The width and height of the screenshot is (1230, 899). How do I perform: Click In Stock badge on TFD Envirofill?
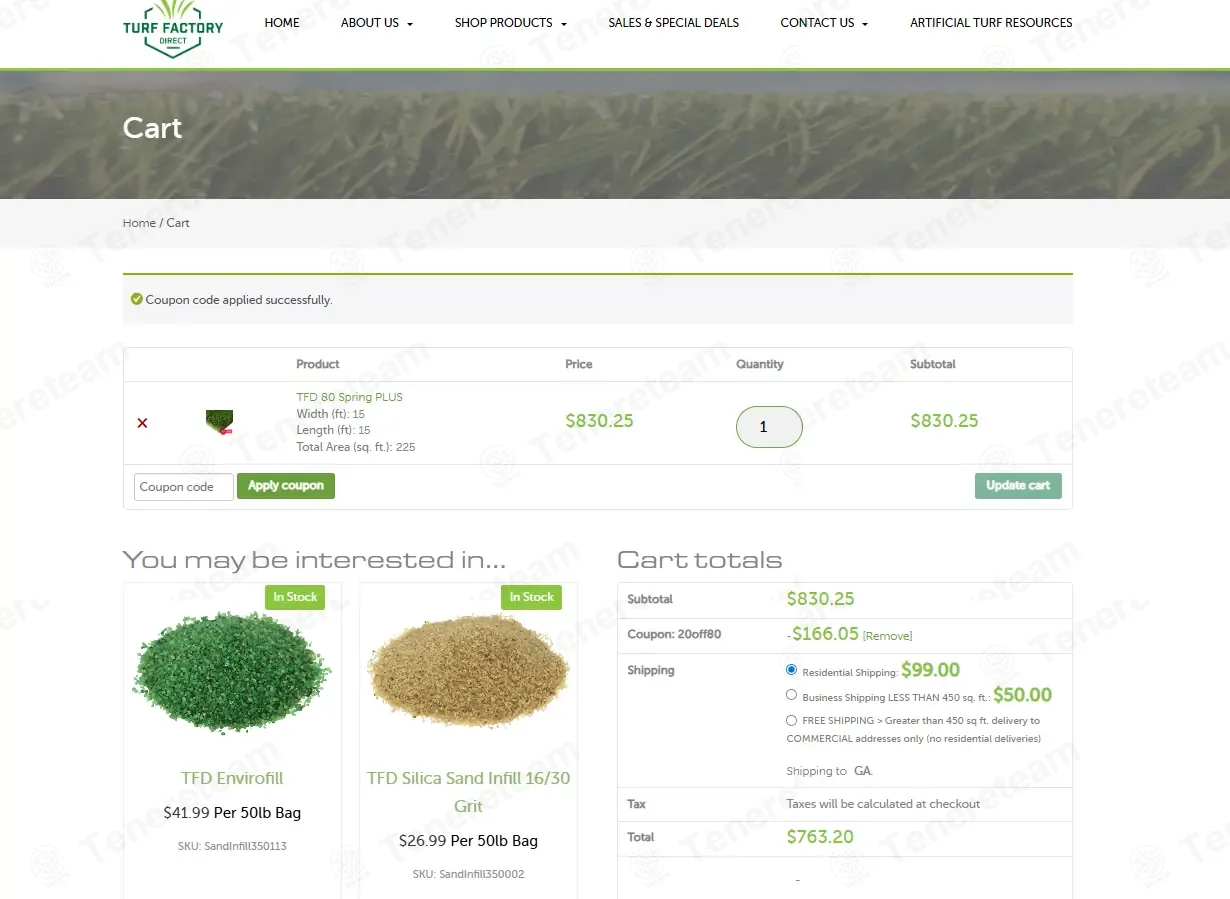[x=295, y=597]
